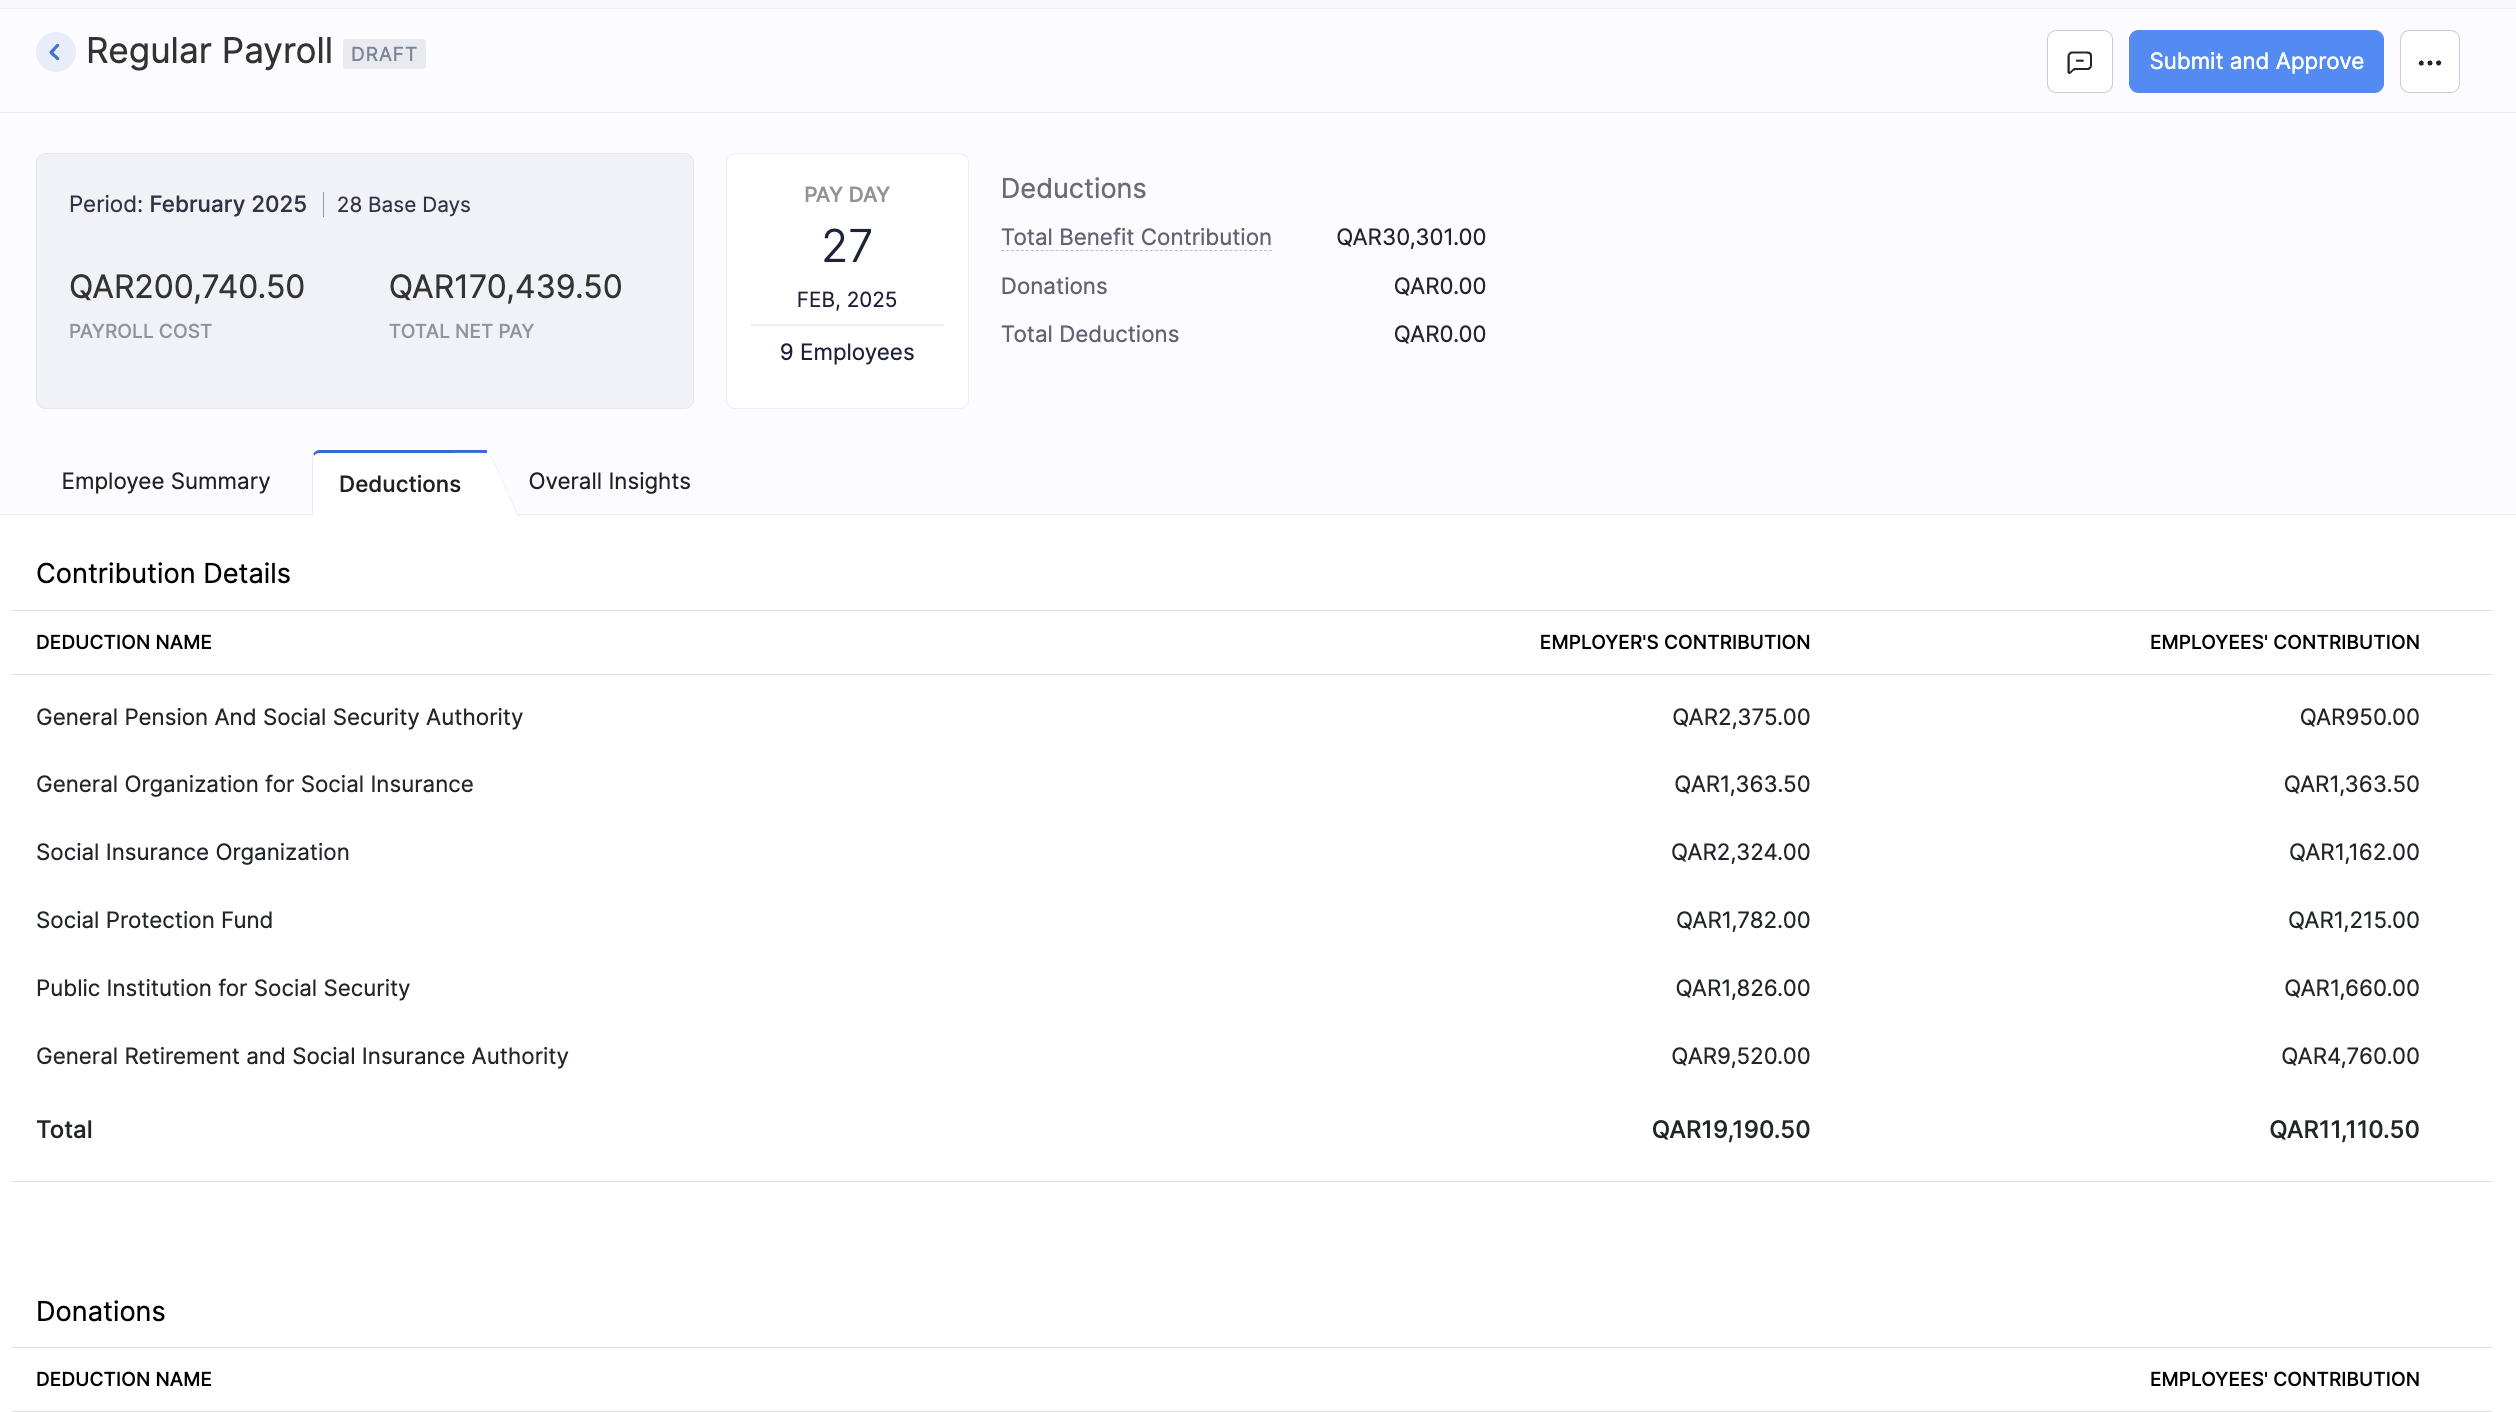Screen dimensions: 2516x1412
Task: Select the Deductions tab
Action: (399, 484)
